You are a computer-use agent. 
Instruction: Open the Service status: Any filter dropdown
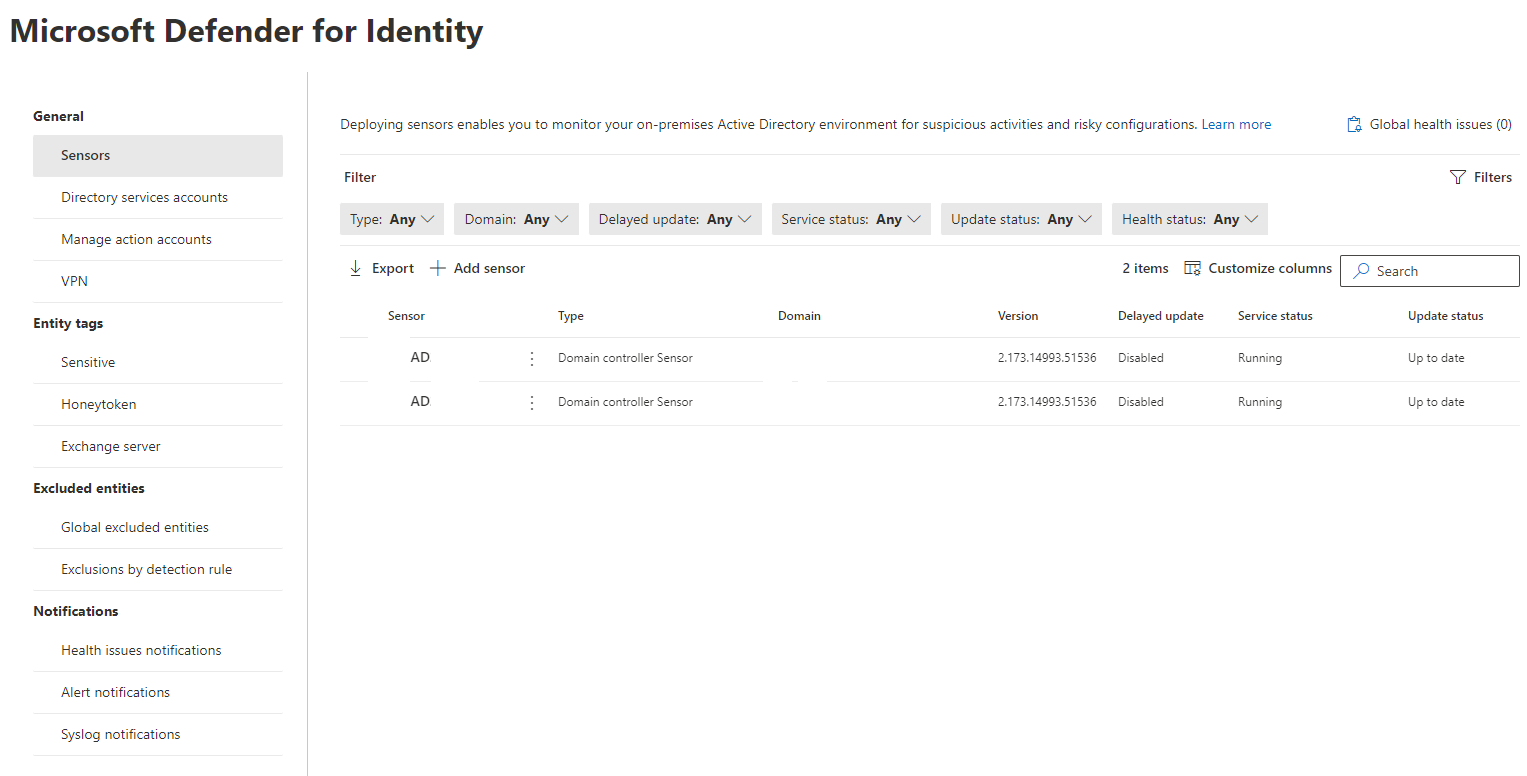tap(851, 219)
